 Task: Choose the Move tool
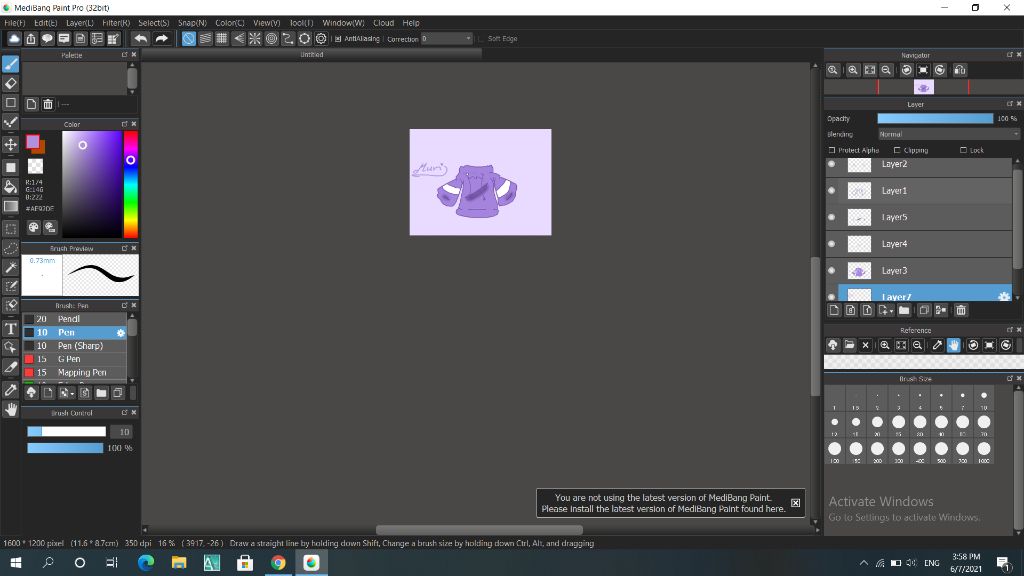point(10,144)
